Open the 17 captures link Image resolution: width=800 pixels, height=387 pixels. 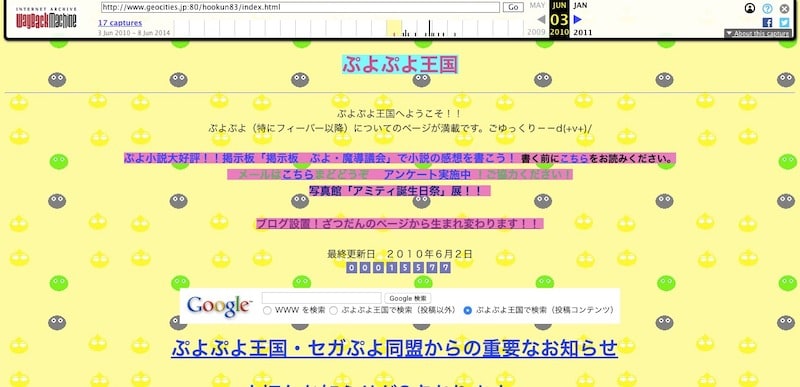tap(120, 23)
